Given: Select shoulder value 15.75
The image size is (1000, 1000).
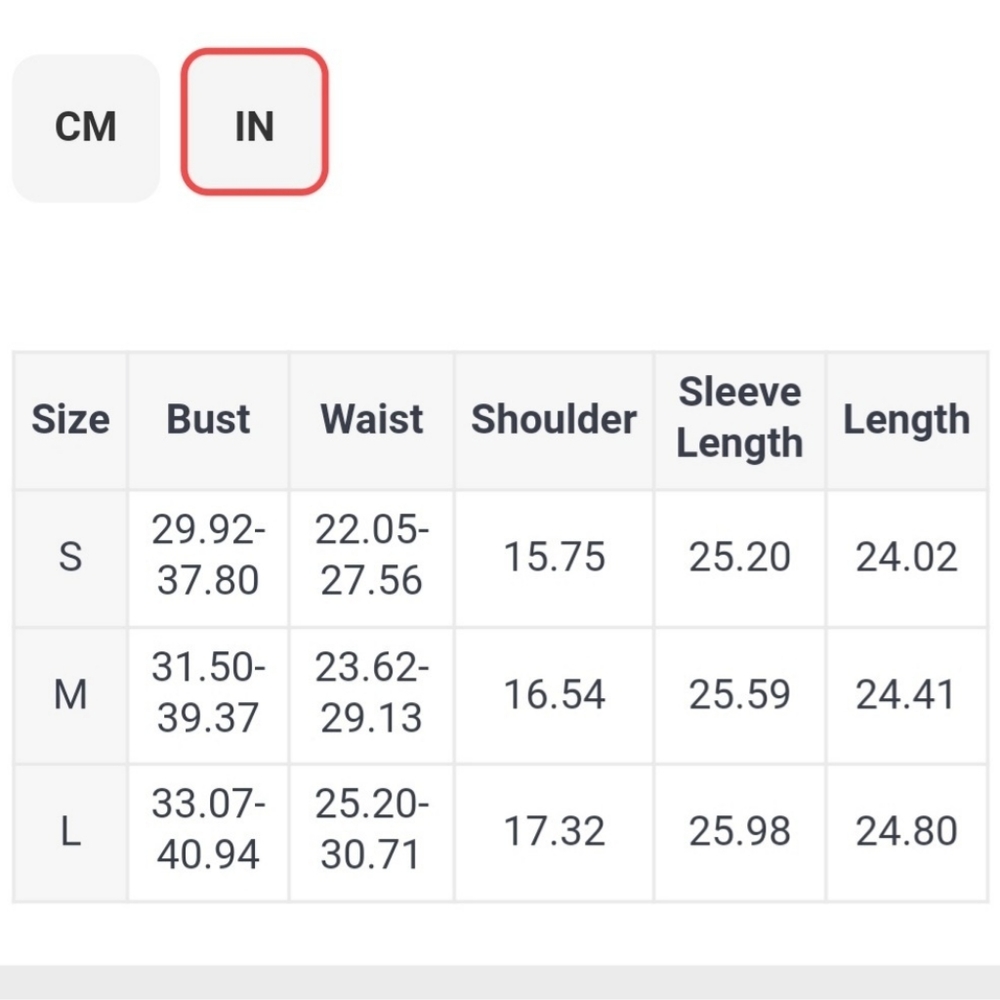Looking at the screenshot, I should coord(554,557).
